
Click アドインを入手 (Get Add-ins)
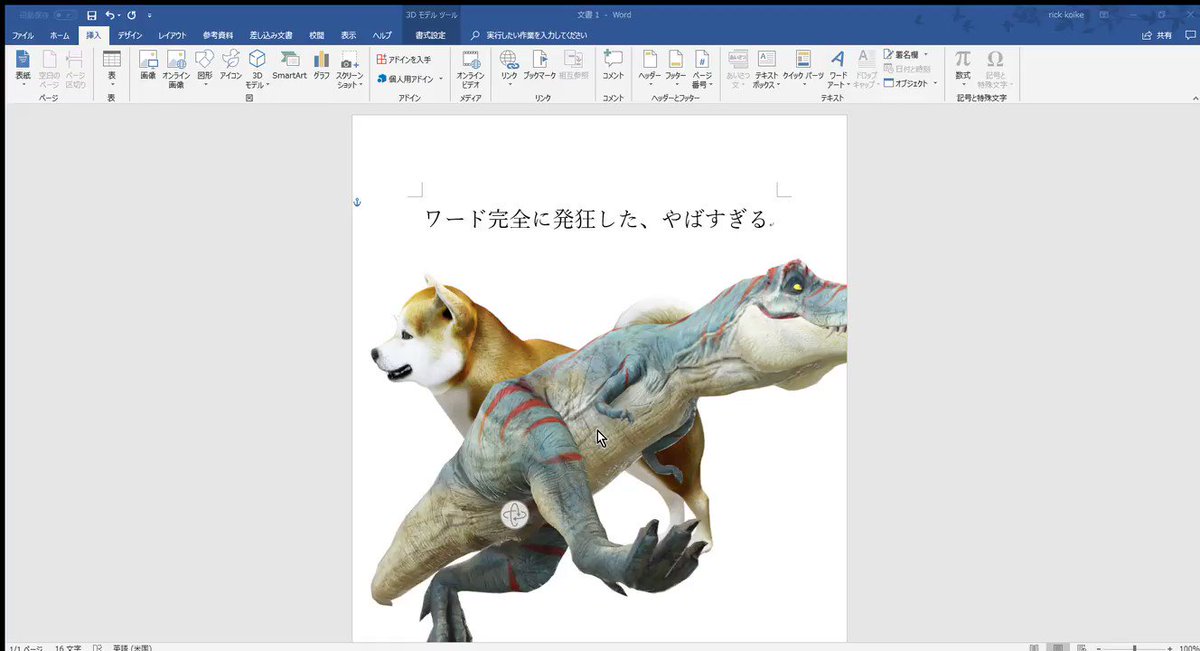point(405,60)
